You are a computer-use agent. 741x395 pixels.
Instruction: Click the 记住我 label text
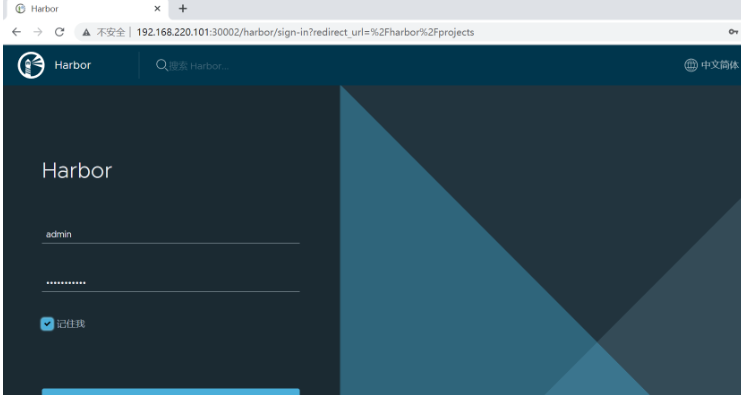tap(71, 324)
